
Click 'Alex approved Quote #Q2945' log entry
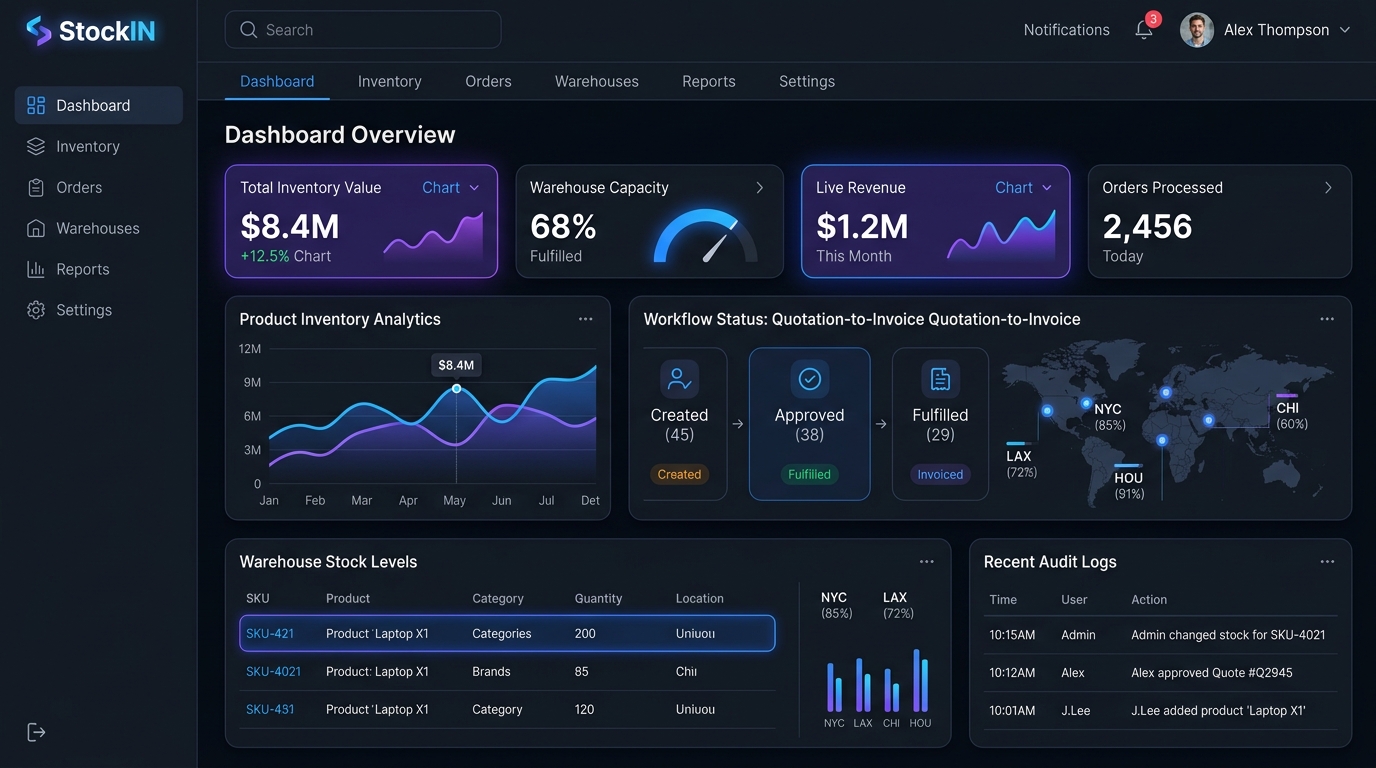click(x=1212, y=673)
